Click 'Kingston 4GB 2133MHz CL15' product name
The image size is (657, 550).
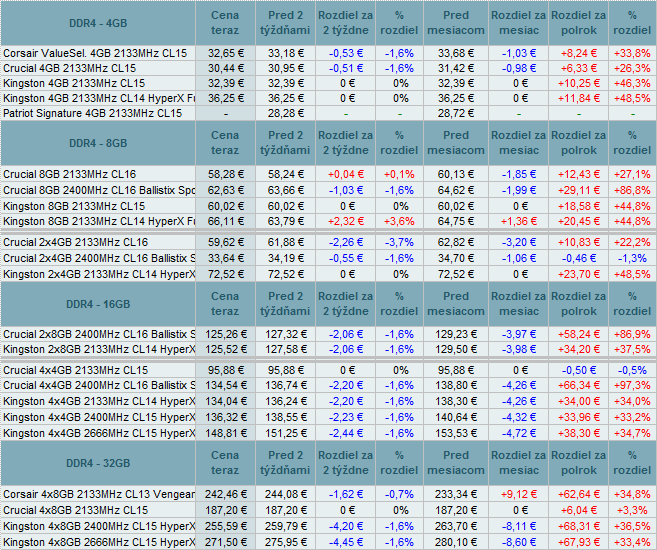click(74, 83)
